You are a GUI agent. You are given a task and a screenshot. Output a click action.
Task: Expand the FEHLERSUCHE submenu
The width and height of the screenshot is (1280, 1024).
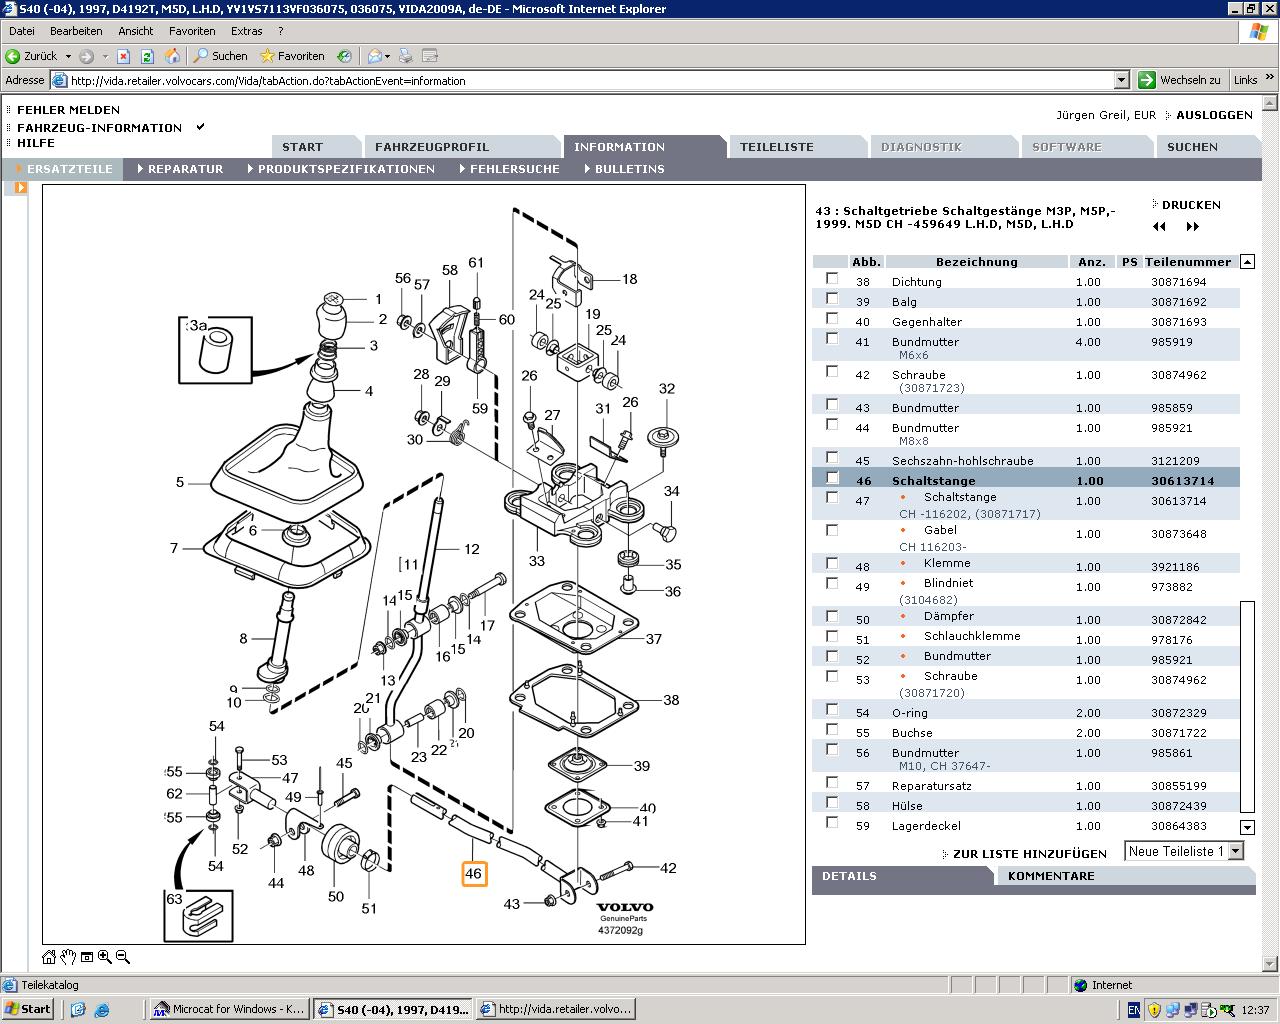(510, 169)
